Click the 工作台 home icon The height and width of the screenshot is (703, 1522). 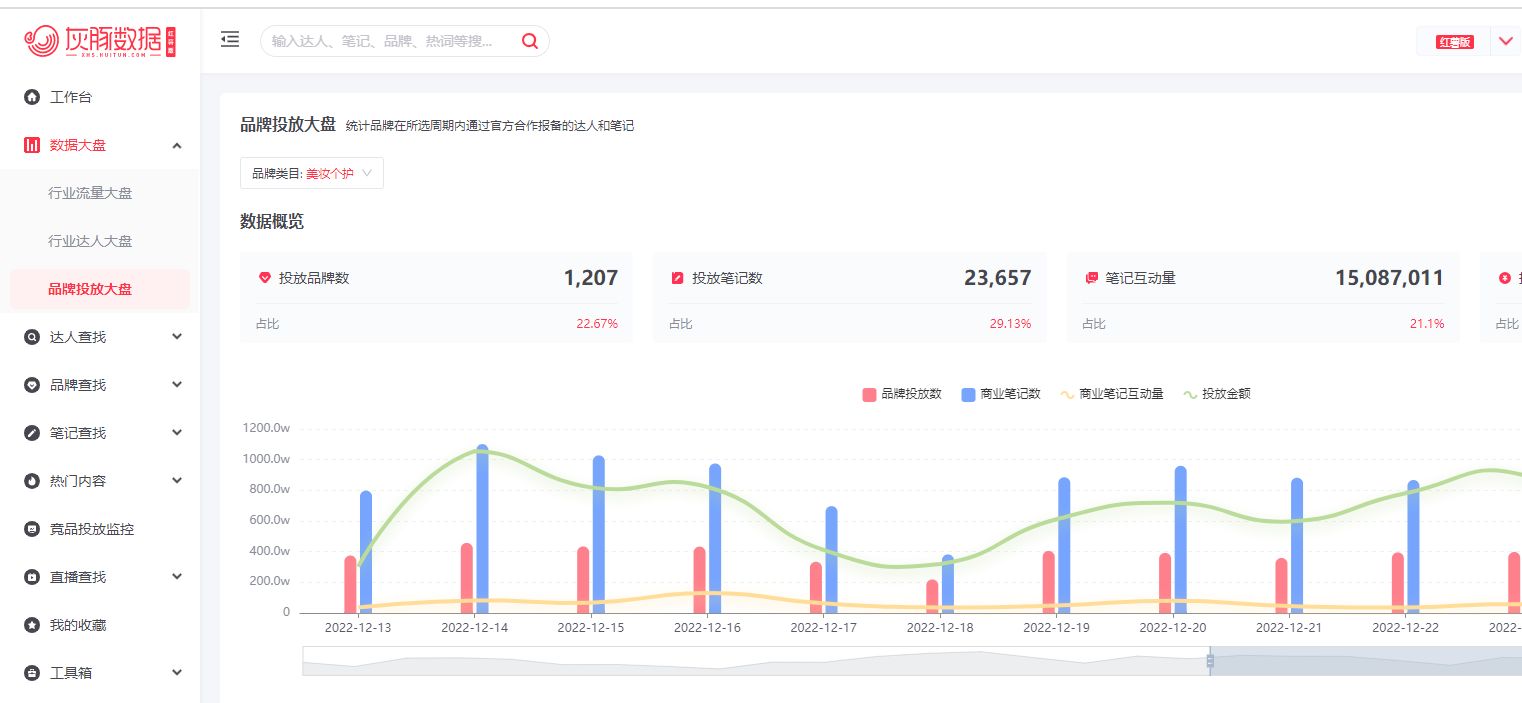coord(32,97)
